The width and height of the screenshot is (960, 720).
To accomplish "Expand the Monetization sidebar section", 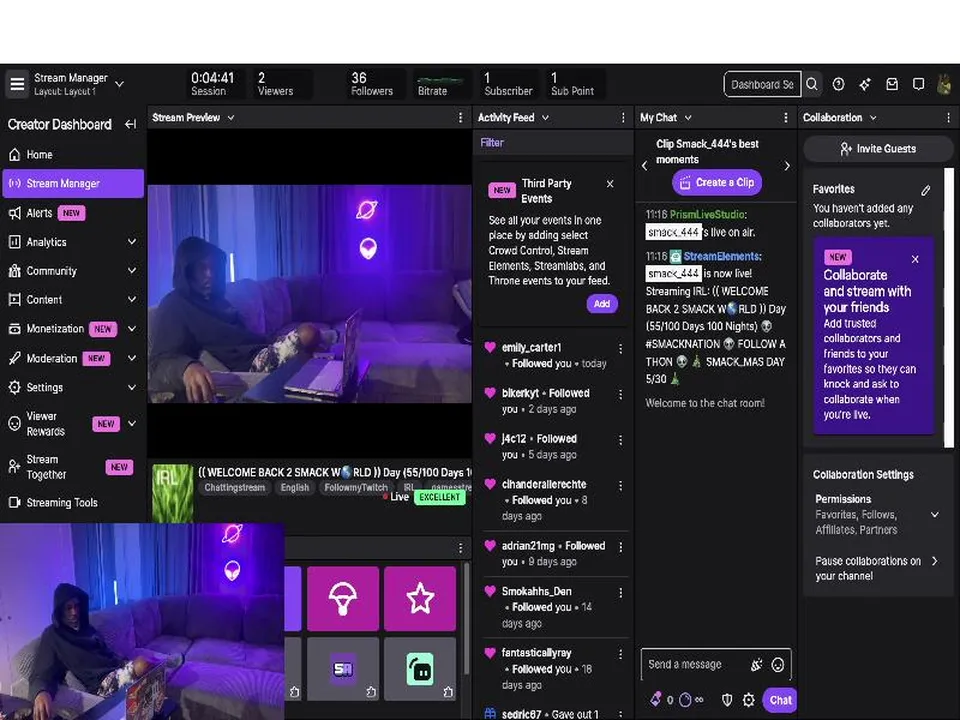I will click(132, 329).
